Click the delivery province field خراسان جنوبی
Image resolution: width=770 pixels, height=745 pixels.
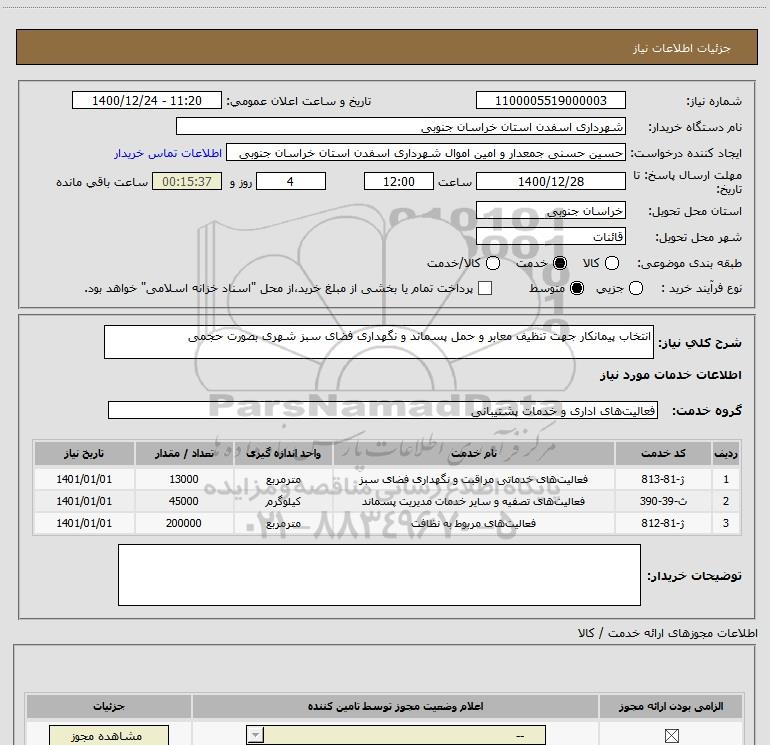[x=550, y=211]
